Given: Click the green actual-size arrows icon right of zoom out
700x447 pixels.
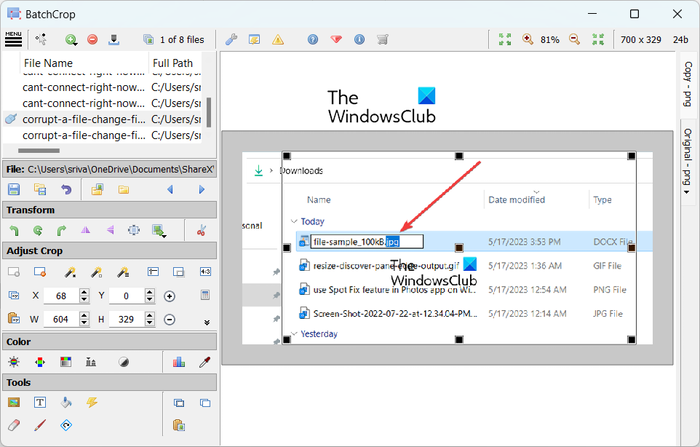Looking at the screenshot, I should 598,39.
